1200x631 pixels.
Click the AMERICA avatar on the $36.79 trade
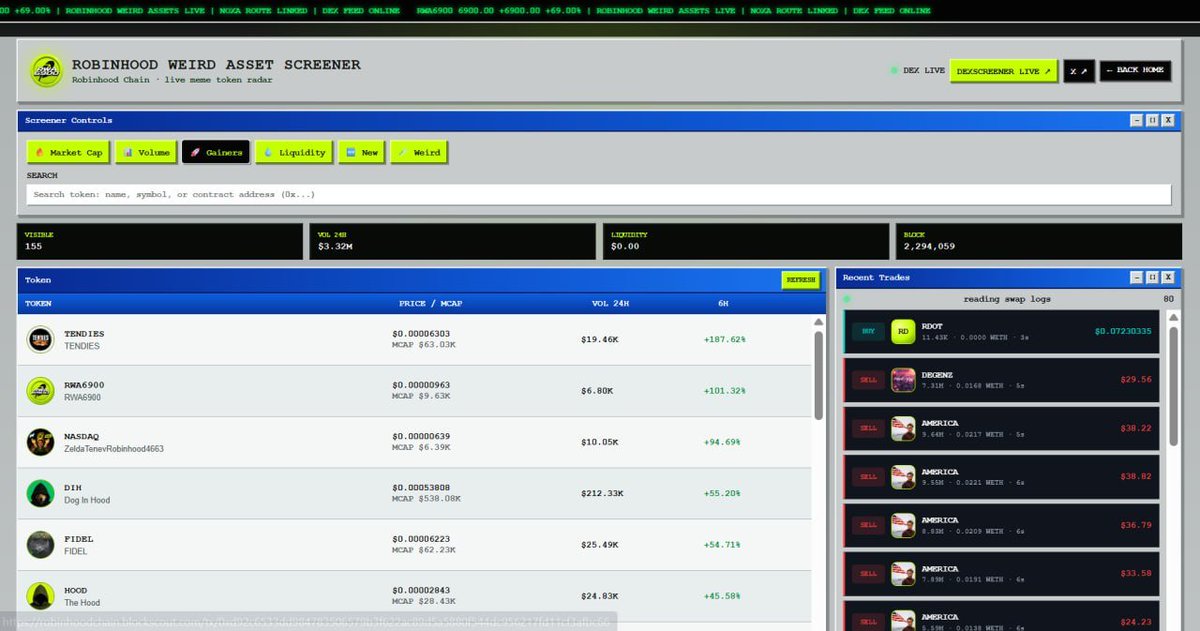(x=903, y=525)
